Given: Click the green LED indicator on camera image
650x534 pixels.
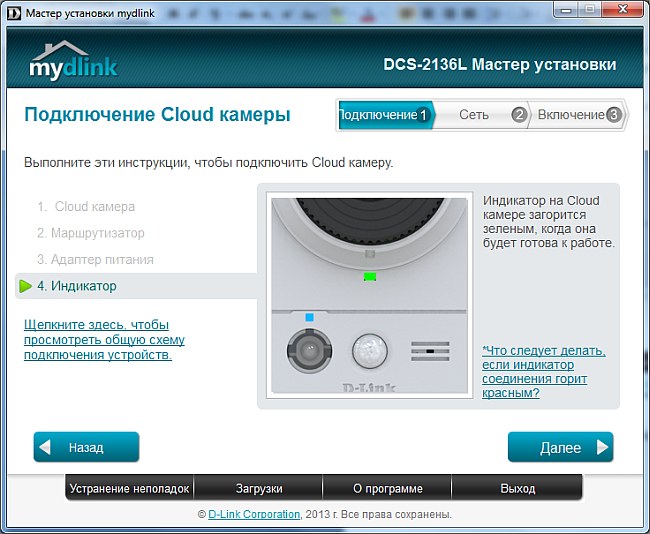Looking at the screenshot, I should [368, 274].
